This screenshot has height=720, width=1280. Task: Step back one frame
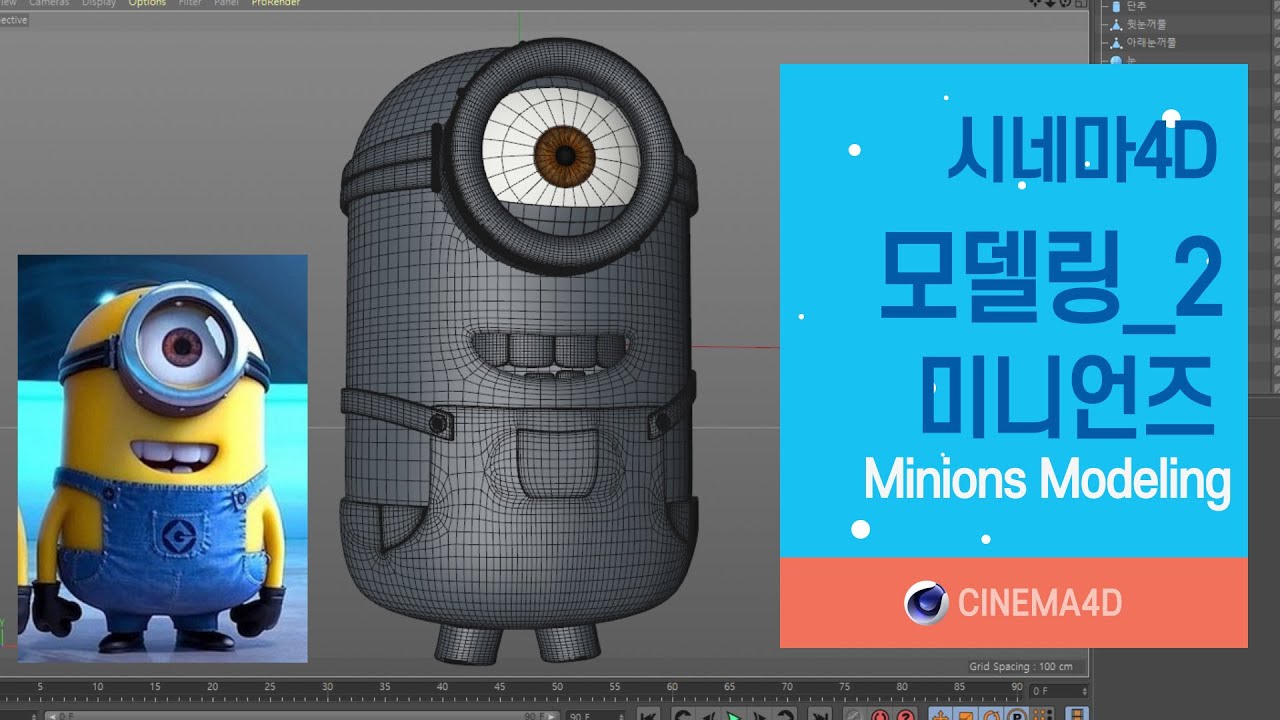[x=709, y=714]
